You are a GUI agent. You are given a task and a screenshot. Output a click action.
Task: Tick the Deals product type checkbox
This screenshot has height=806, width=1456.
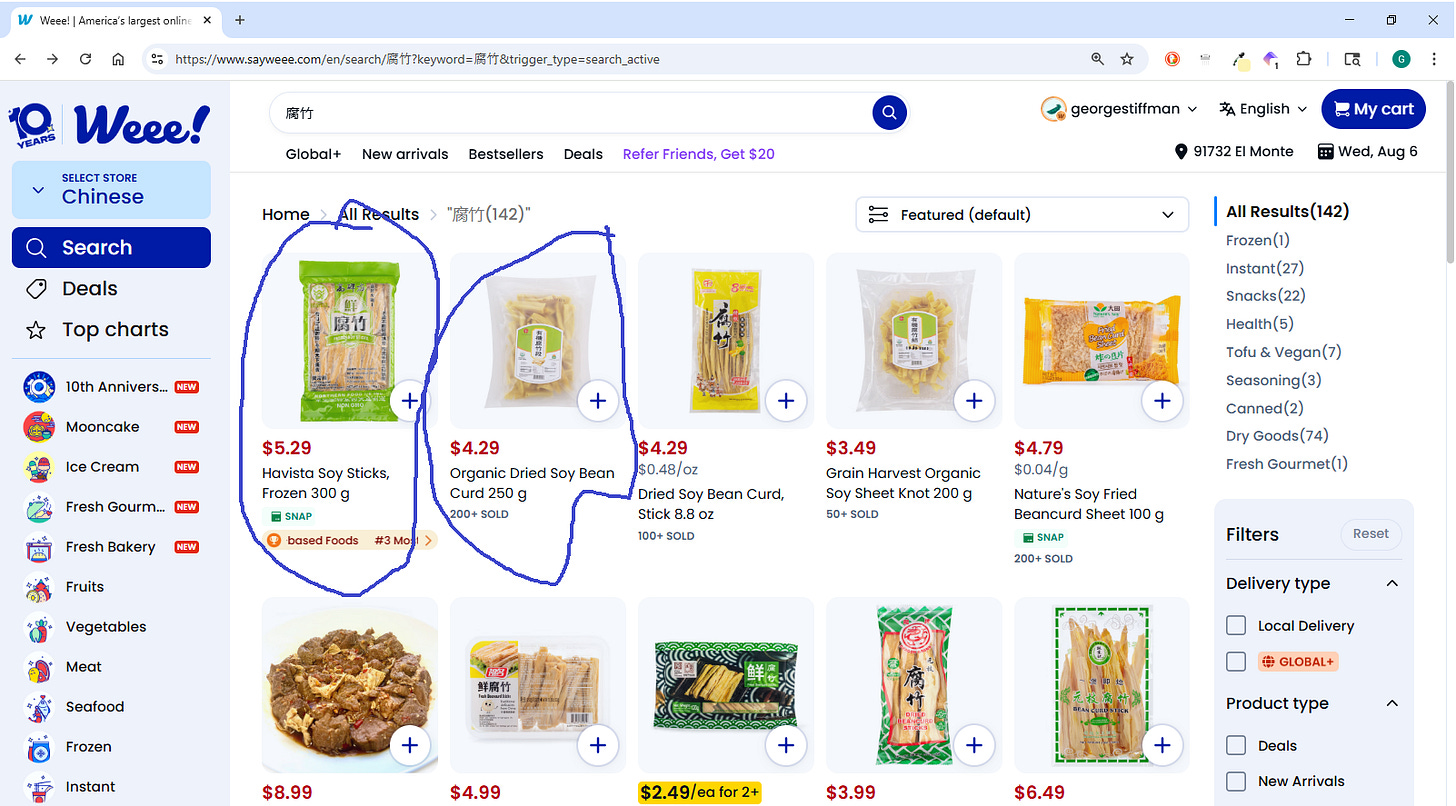coord(1236,745)
